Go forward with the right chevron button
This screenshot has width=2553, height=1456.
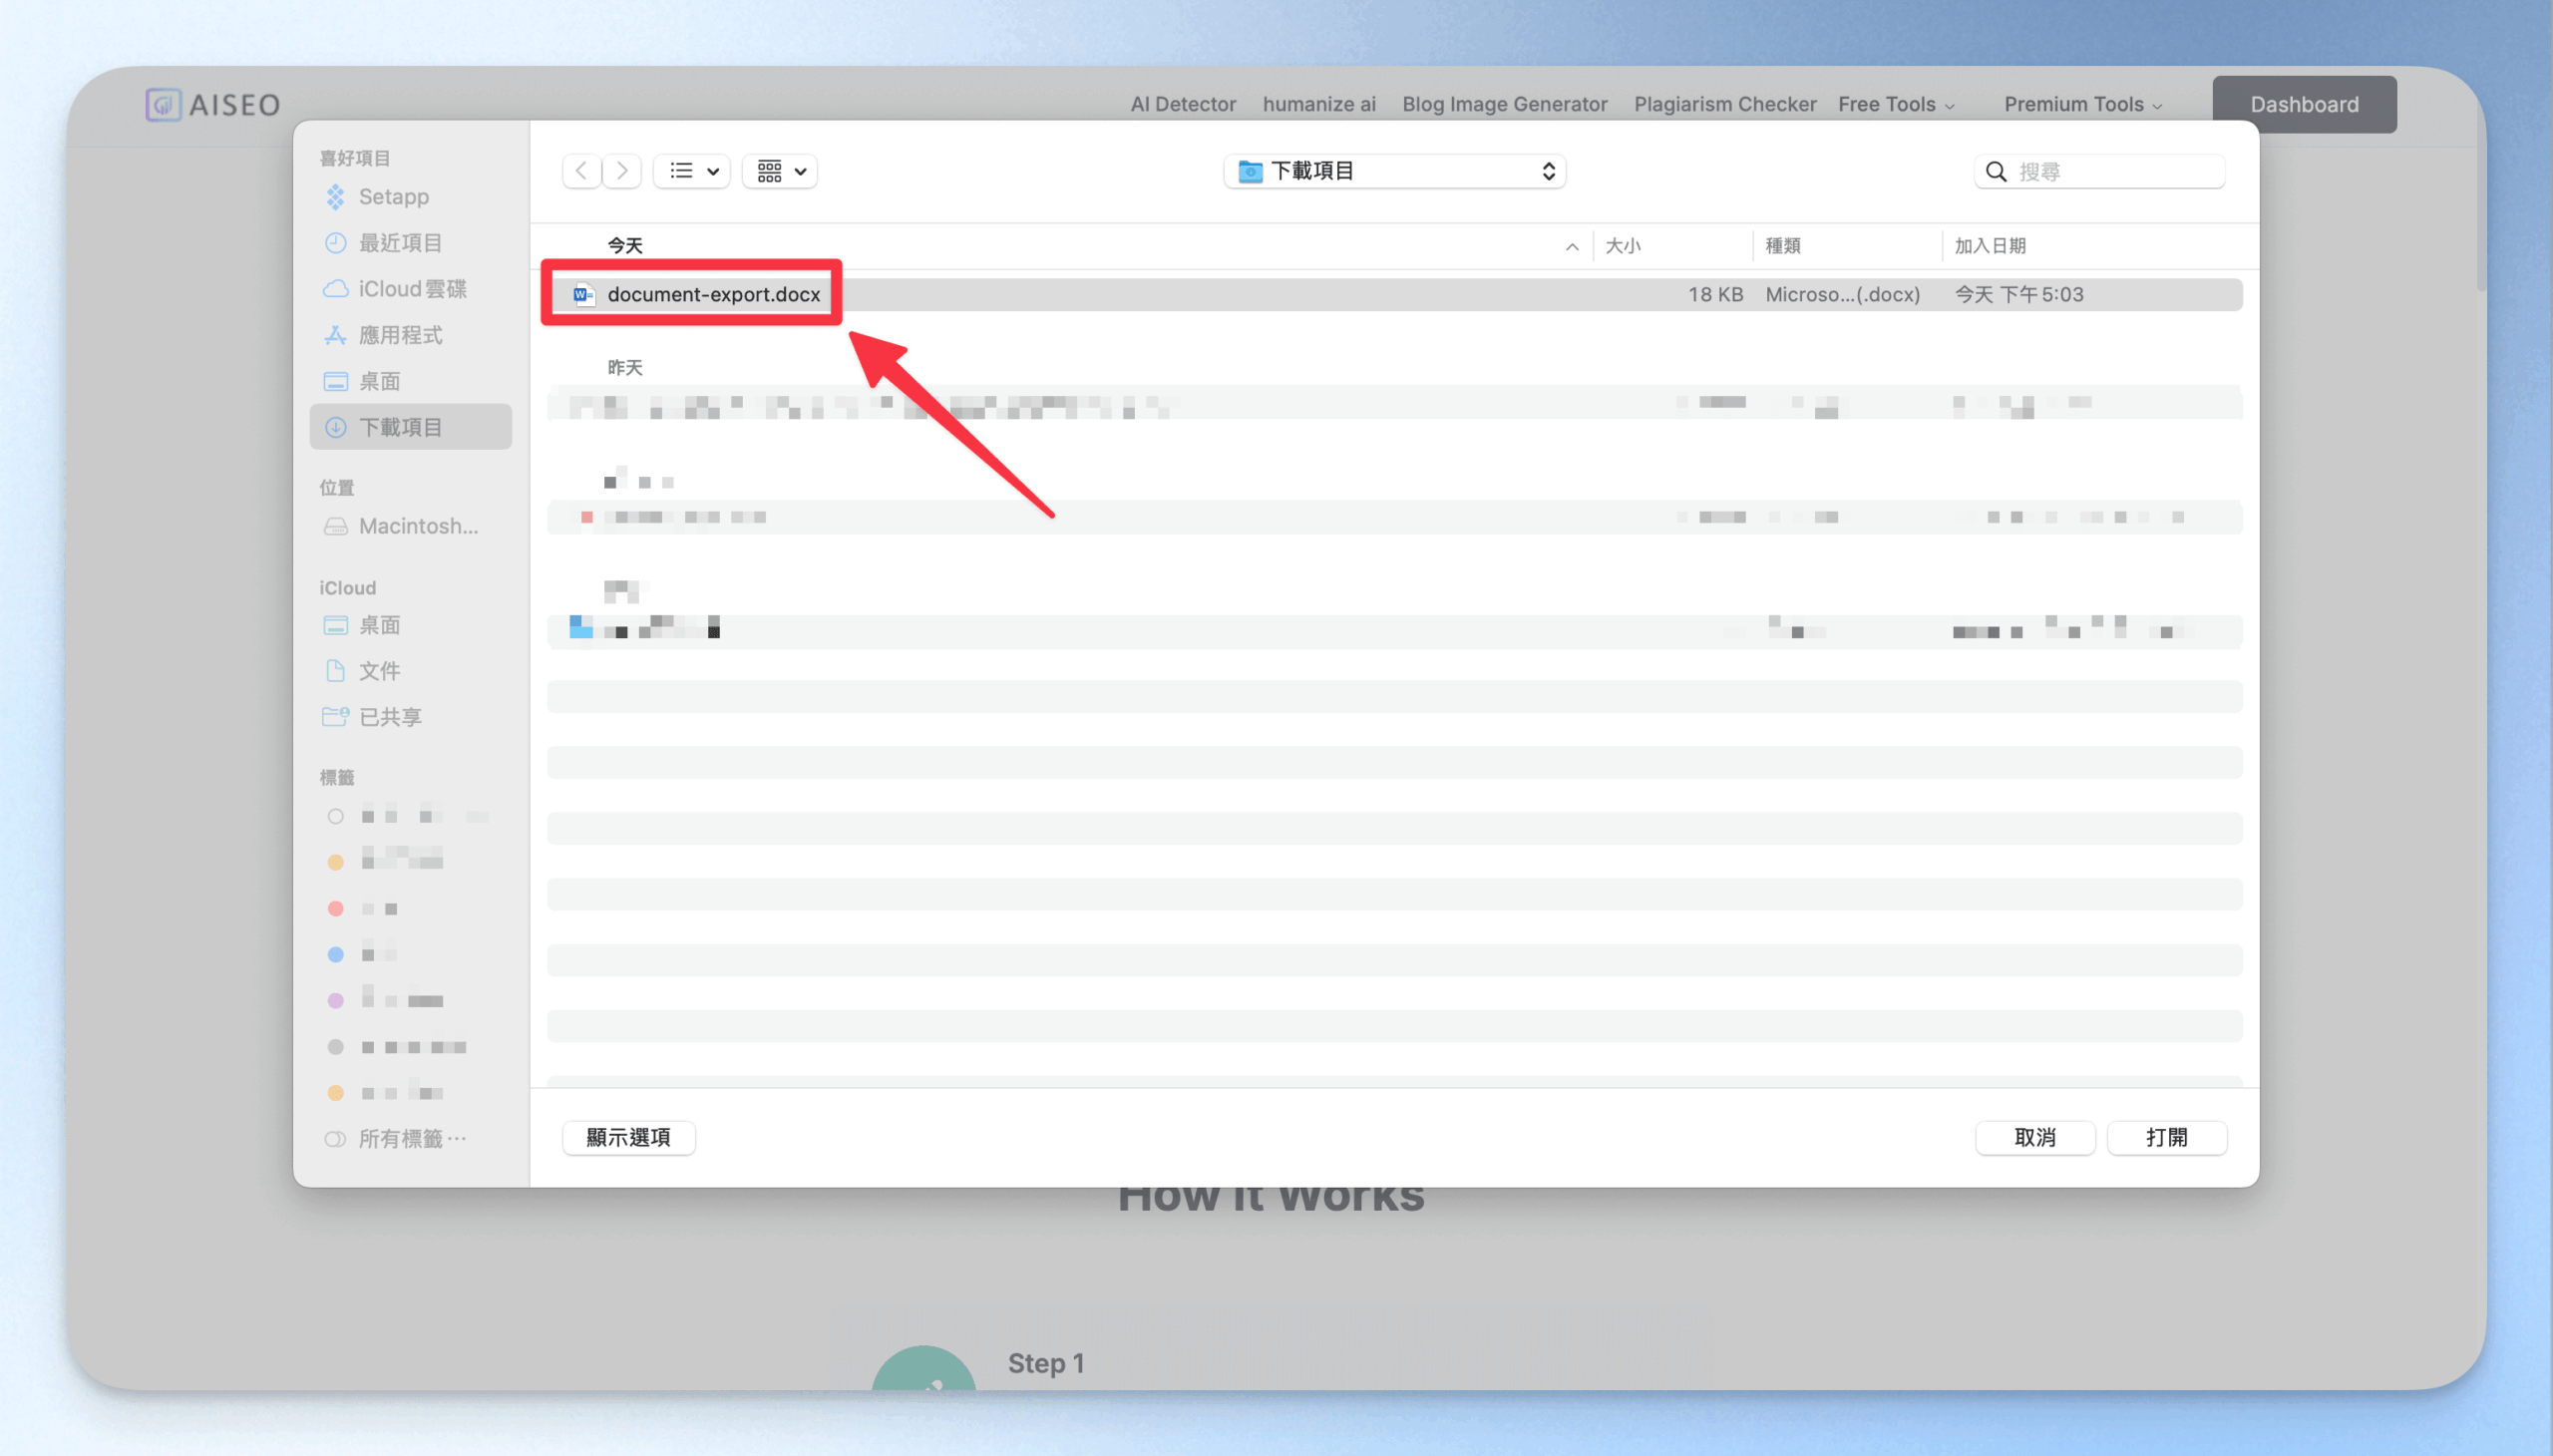[x=622, y=171]
